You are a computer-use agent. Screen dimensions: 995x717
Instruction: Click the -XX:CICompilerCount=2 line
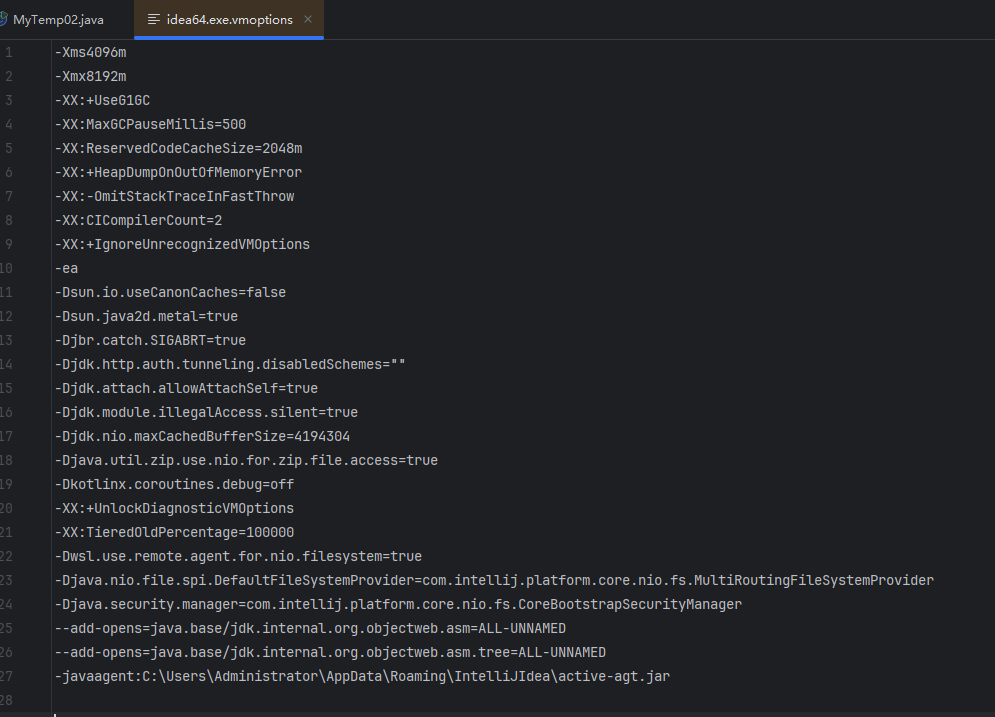[x=138, y=220]
